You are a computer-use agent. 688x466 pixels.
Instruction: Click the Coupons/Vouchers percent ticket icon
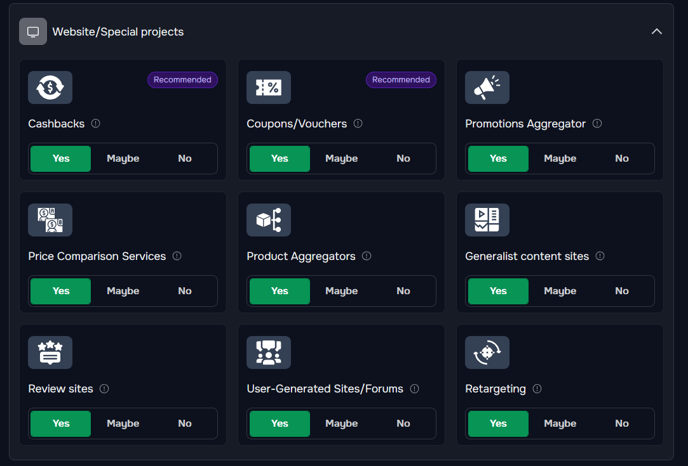click(269, 87)
